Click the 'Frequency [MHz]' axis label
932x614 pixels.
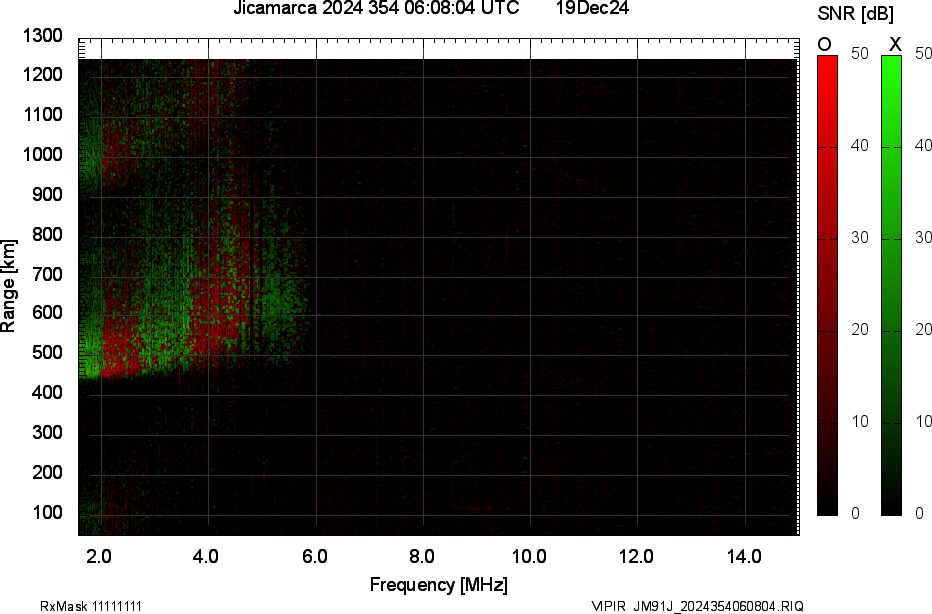point(439,584)
